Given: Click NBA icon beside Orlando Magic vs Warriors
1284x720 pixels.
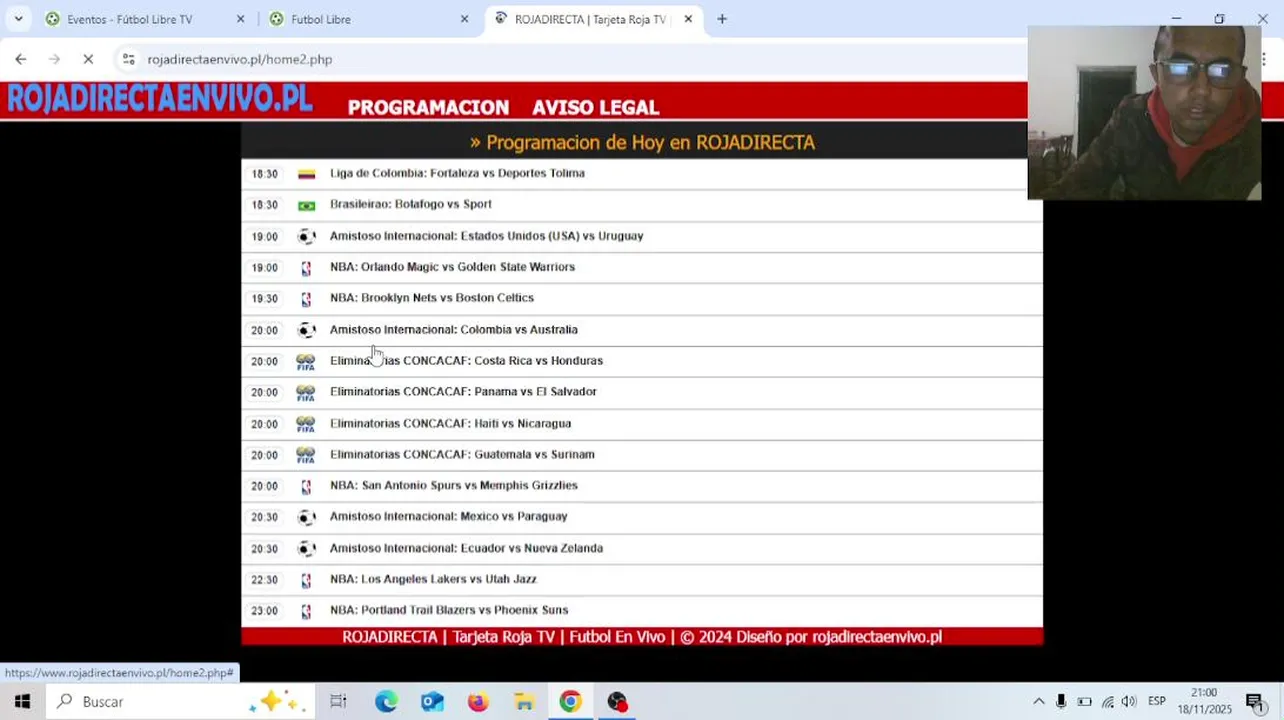Looking at the screenshot, I should (306, 268).
